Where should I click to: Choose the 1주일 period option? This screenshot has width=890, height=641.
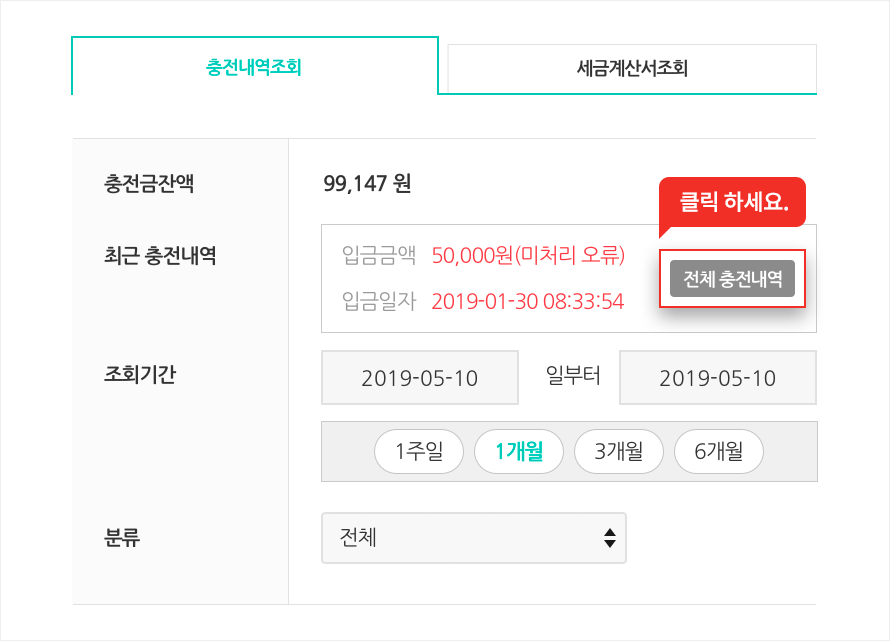[419, 451]
